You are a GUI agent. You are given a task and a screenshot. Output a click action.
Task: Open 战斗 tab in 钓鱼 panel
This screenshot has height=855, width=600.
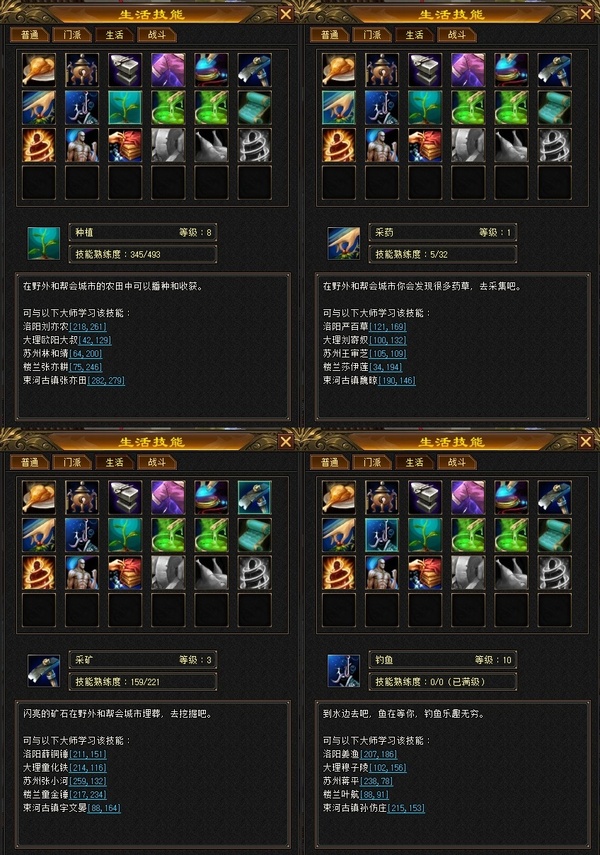tap(457, 462)
